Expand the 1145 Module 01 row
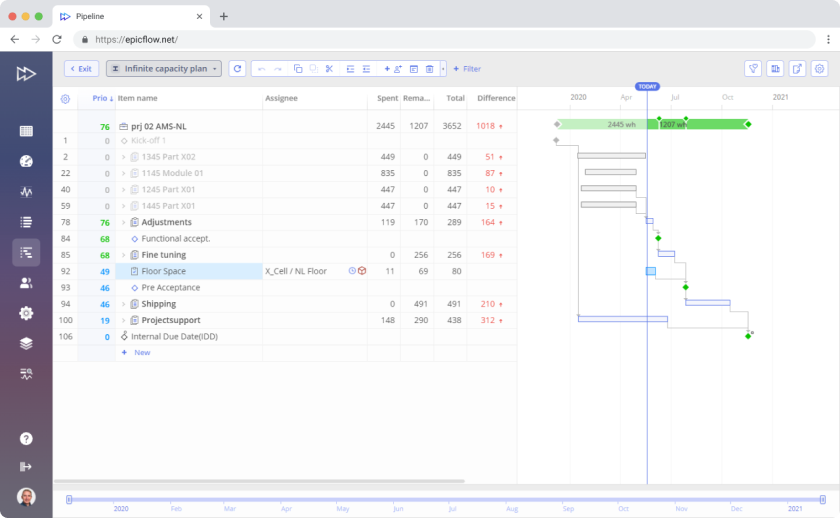The height and width of the screenshot is (518, 840). (x=123, y=173)
